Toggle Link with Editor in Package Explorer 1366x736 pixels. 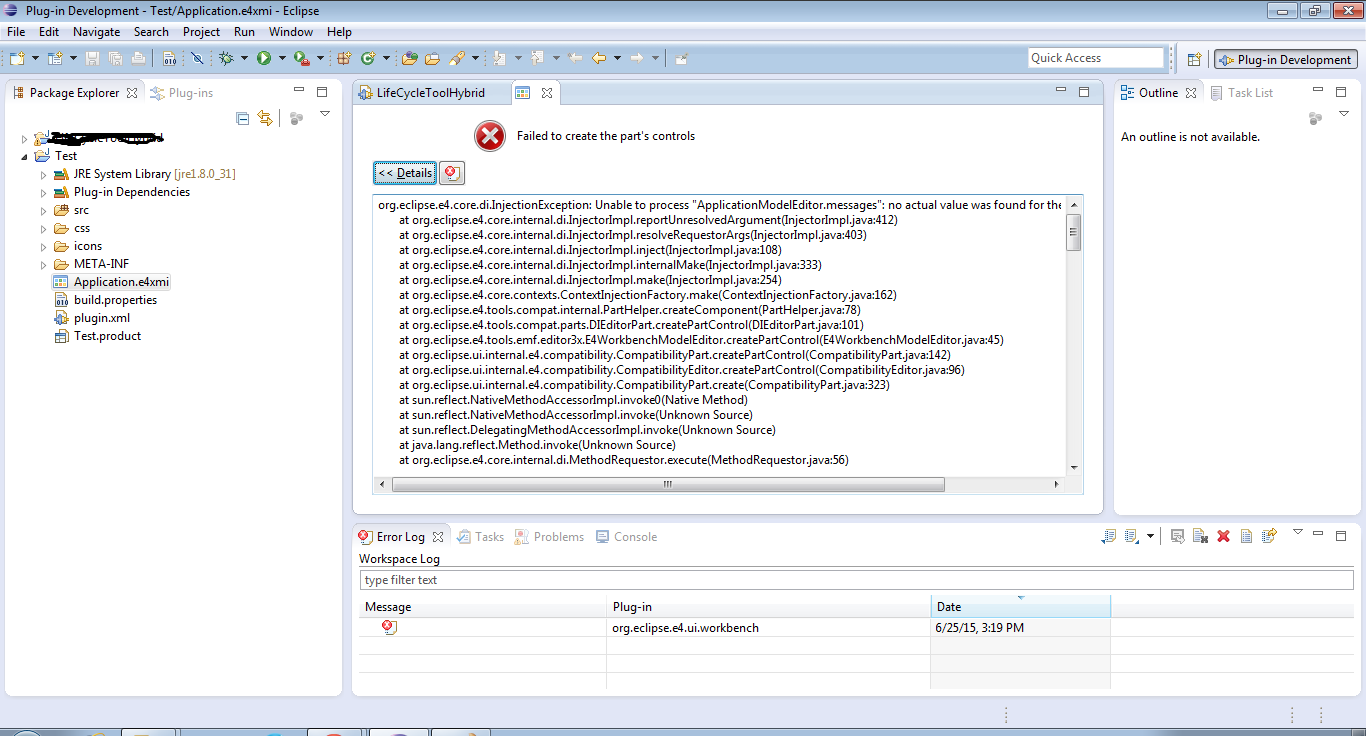[x=265, y=118]
